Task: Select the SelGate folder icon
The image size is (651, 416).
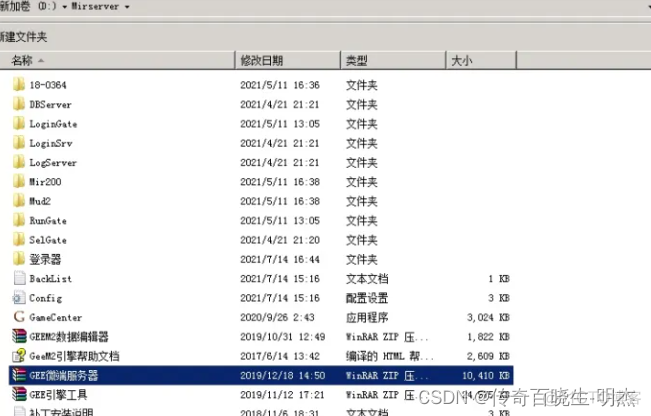Action: (19, 240)
